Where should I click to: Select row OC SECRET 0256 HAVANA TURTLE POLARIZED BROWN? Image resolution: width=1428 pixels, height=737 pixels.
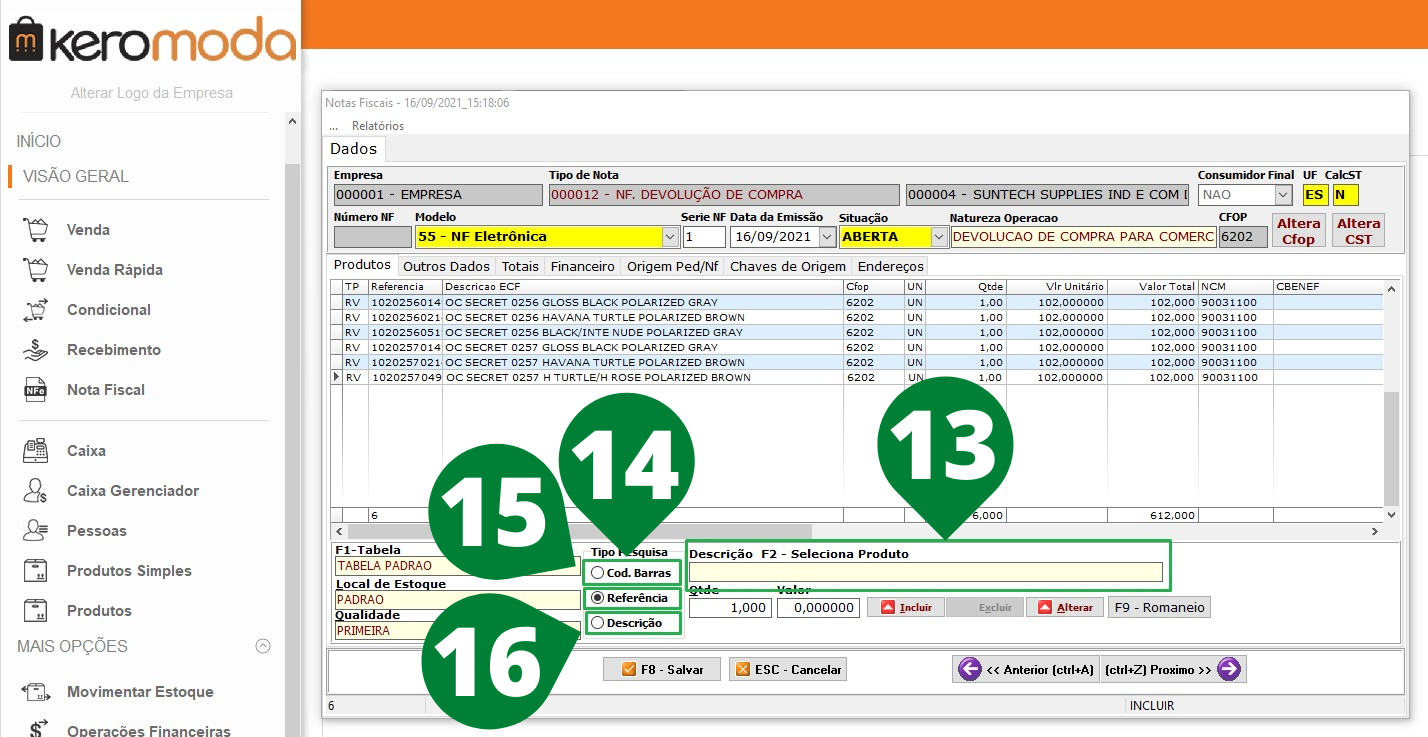pyautogui.click(x=857, y=317)
